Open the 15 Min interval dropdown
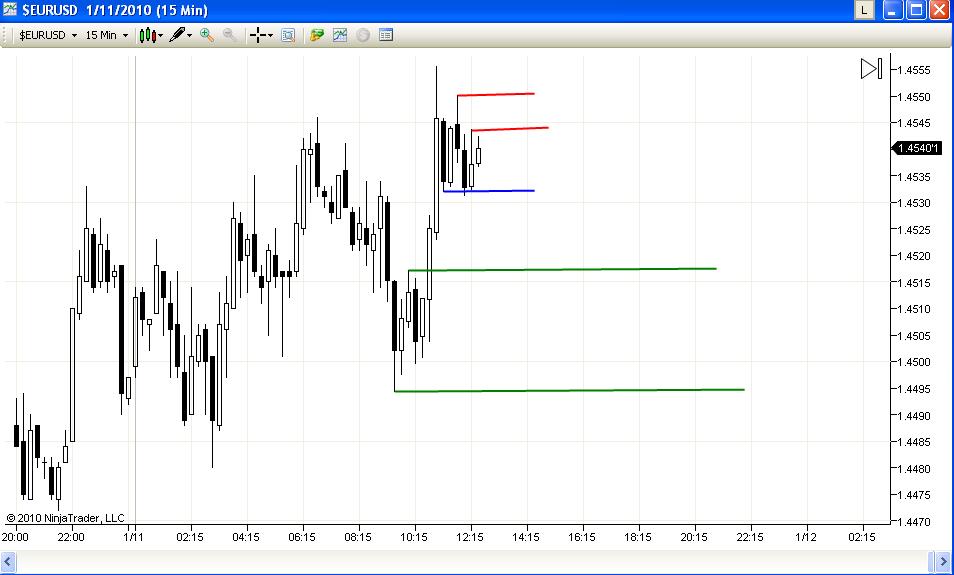The image size is (954, 575). pyautogui.click(x=106, y=35)
